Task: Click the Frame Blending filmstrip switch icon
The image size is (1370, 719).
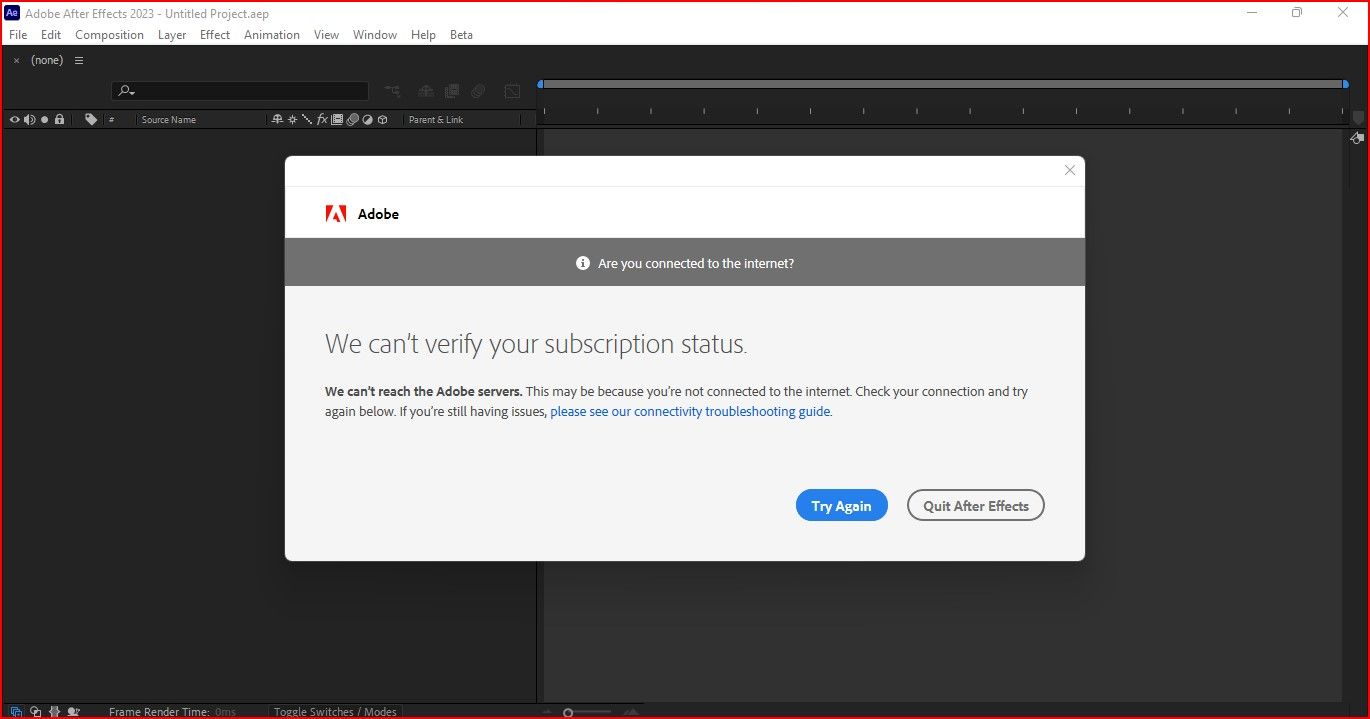Action: [337, 119]
